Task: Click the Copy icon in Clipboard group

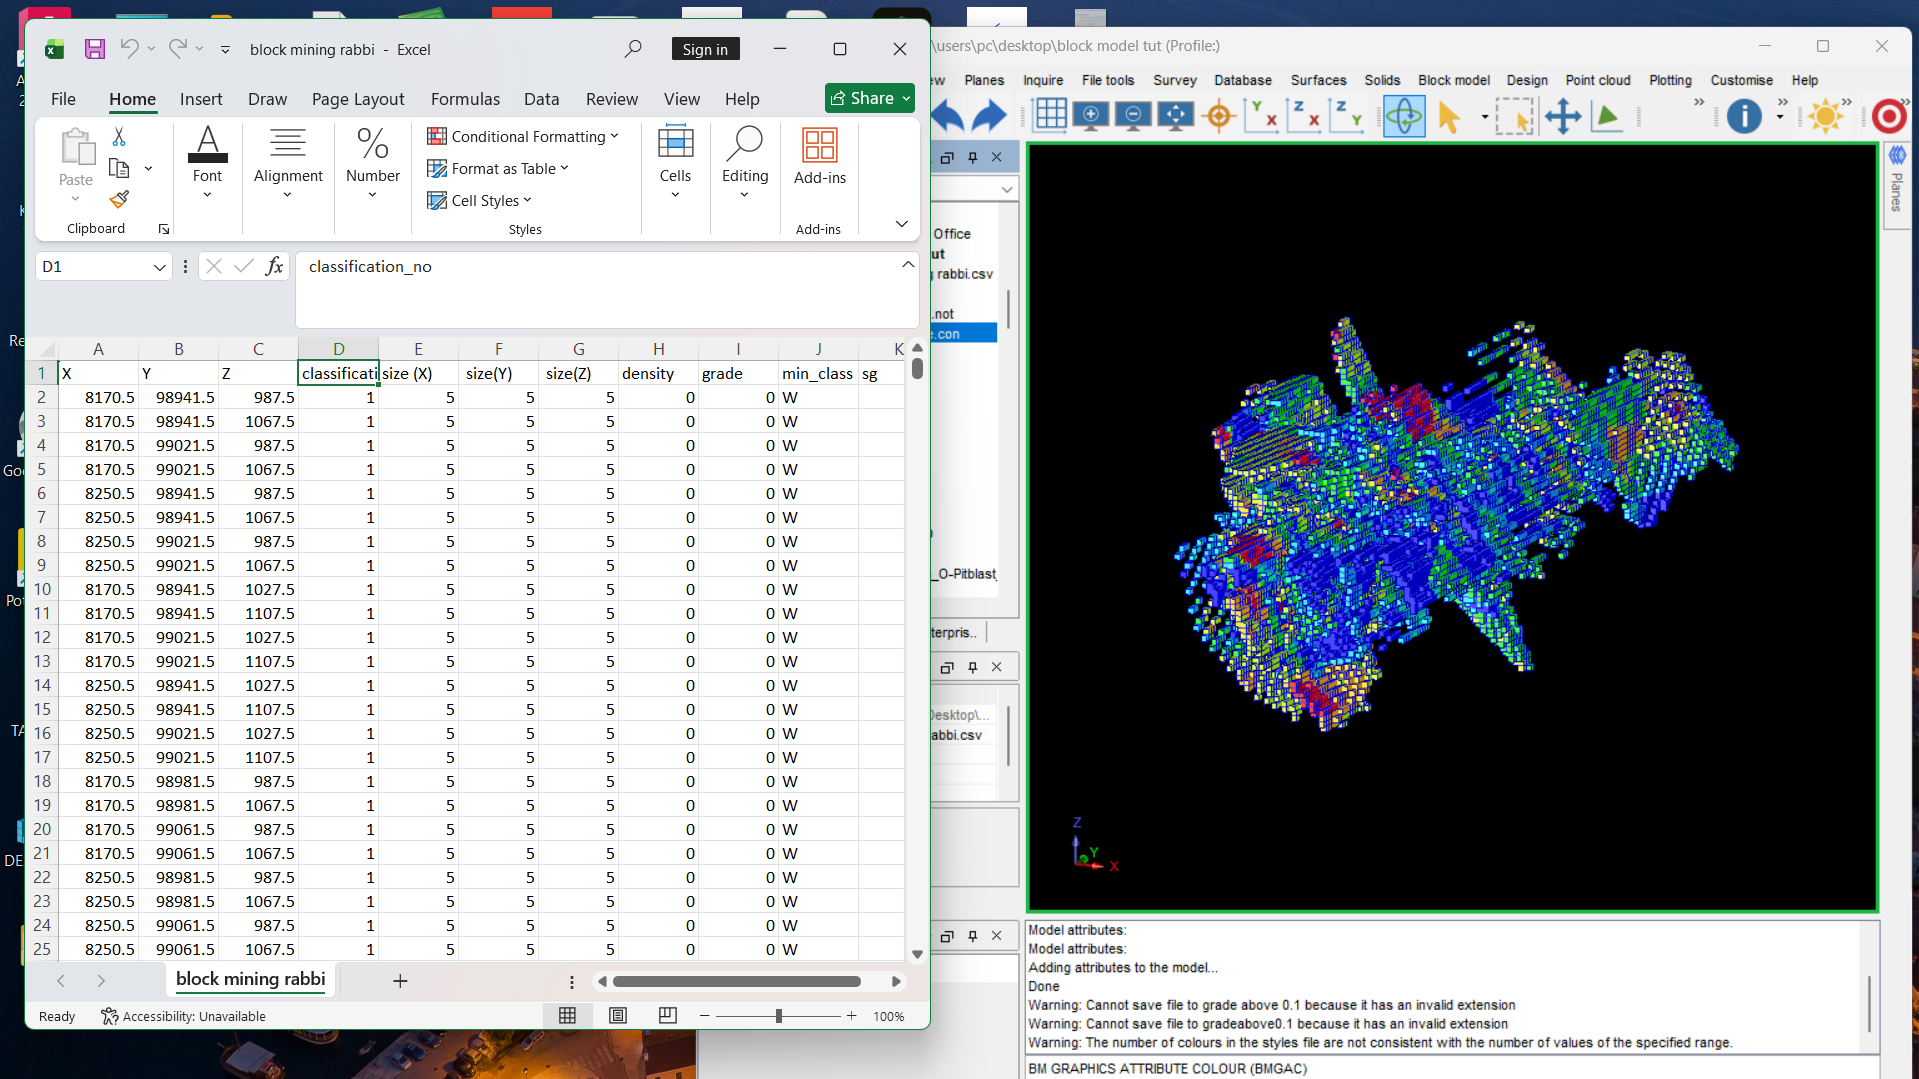Action: coord(119,168)
